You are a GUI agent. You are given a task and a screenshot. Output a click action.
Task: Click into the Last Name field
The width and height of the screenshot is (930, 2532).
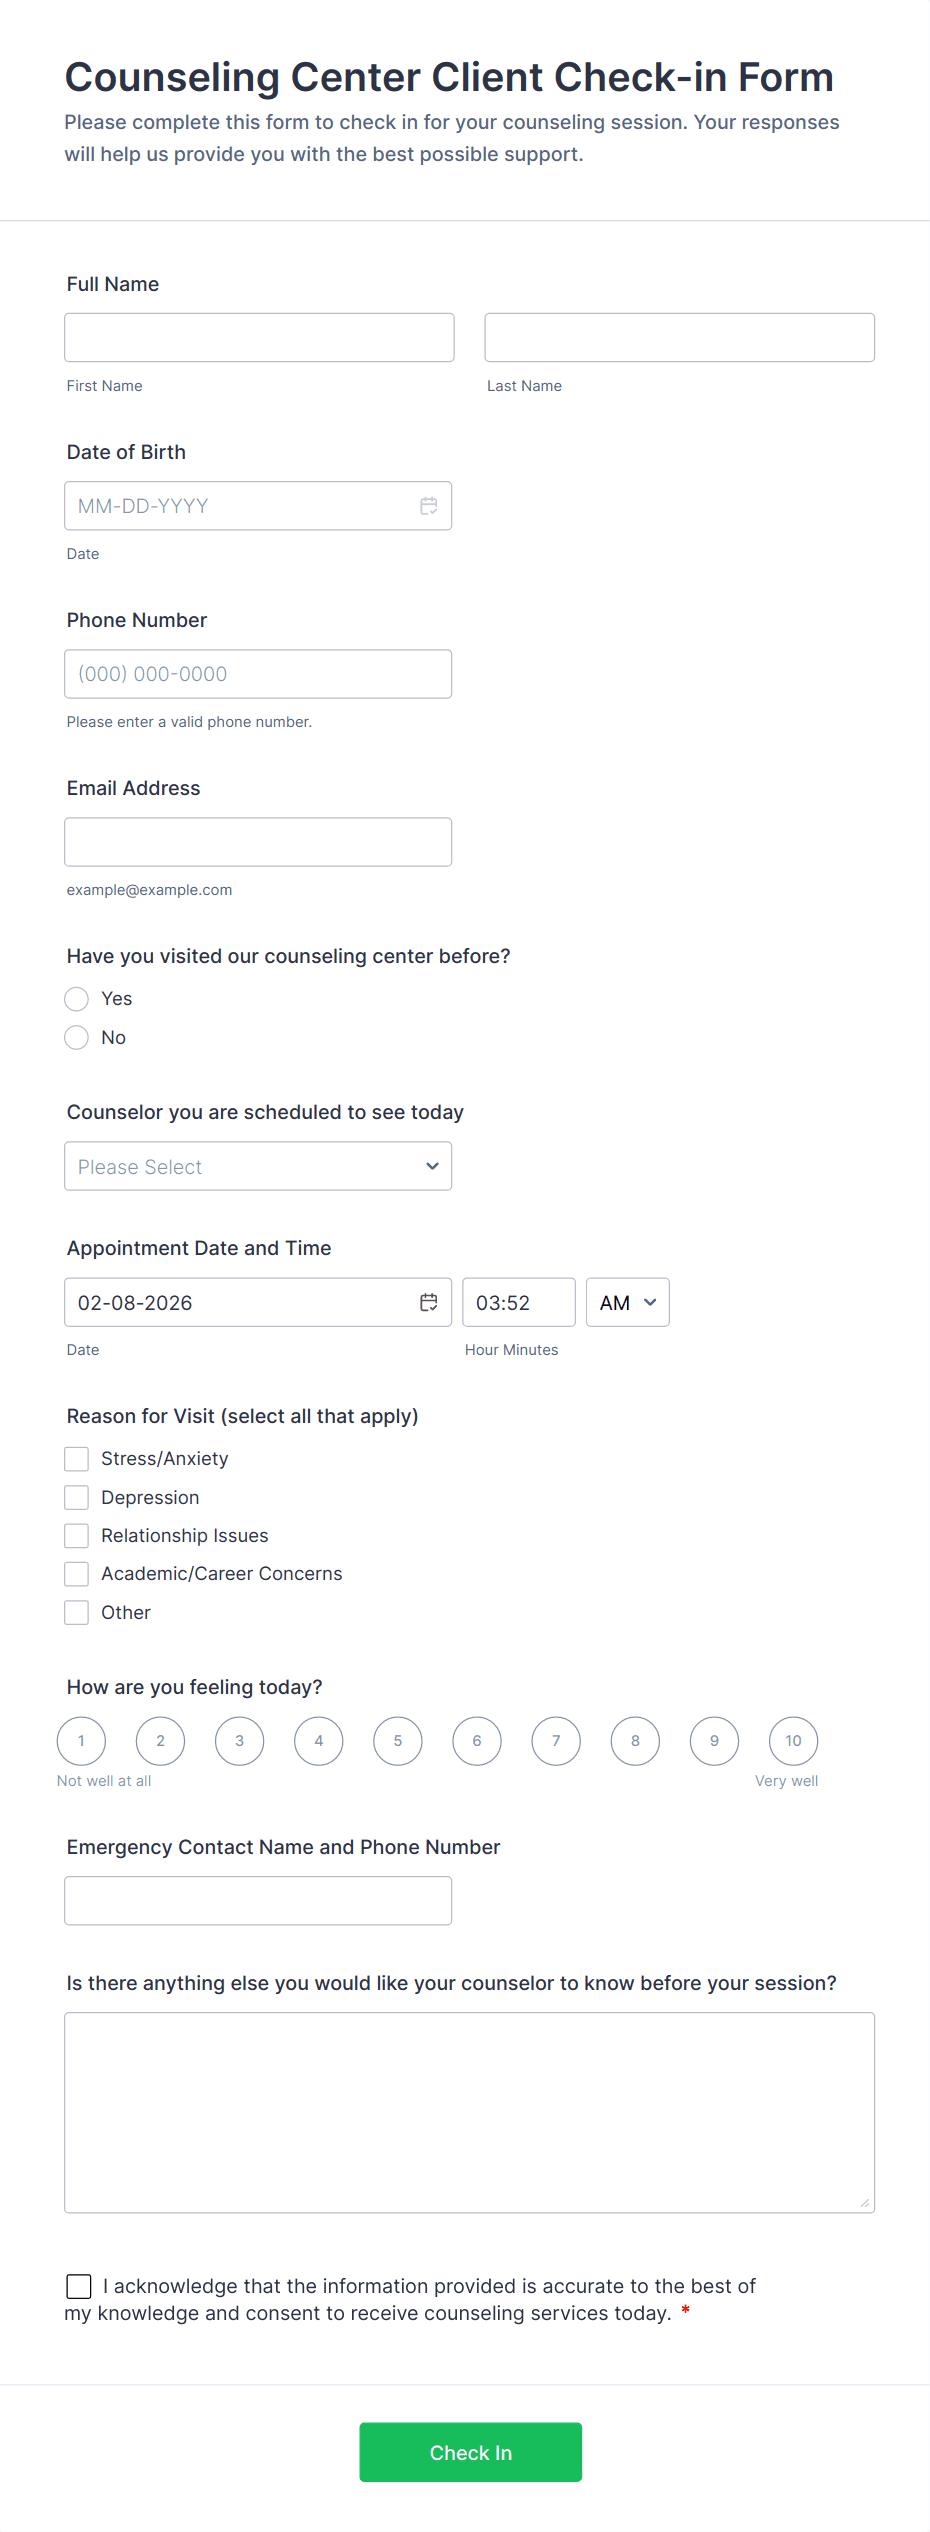[679, 338]
